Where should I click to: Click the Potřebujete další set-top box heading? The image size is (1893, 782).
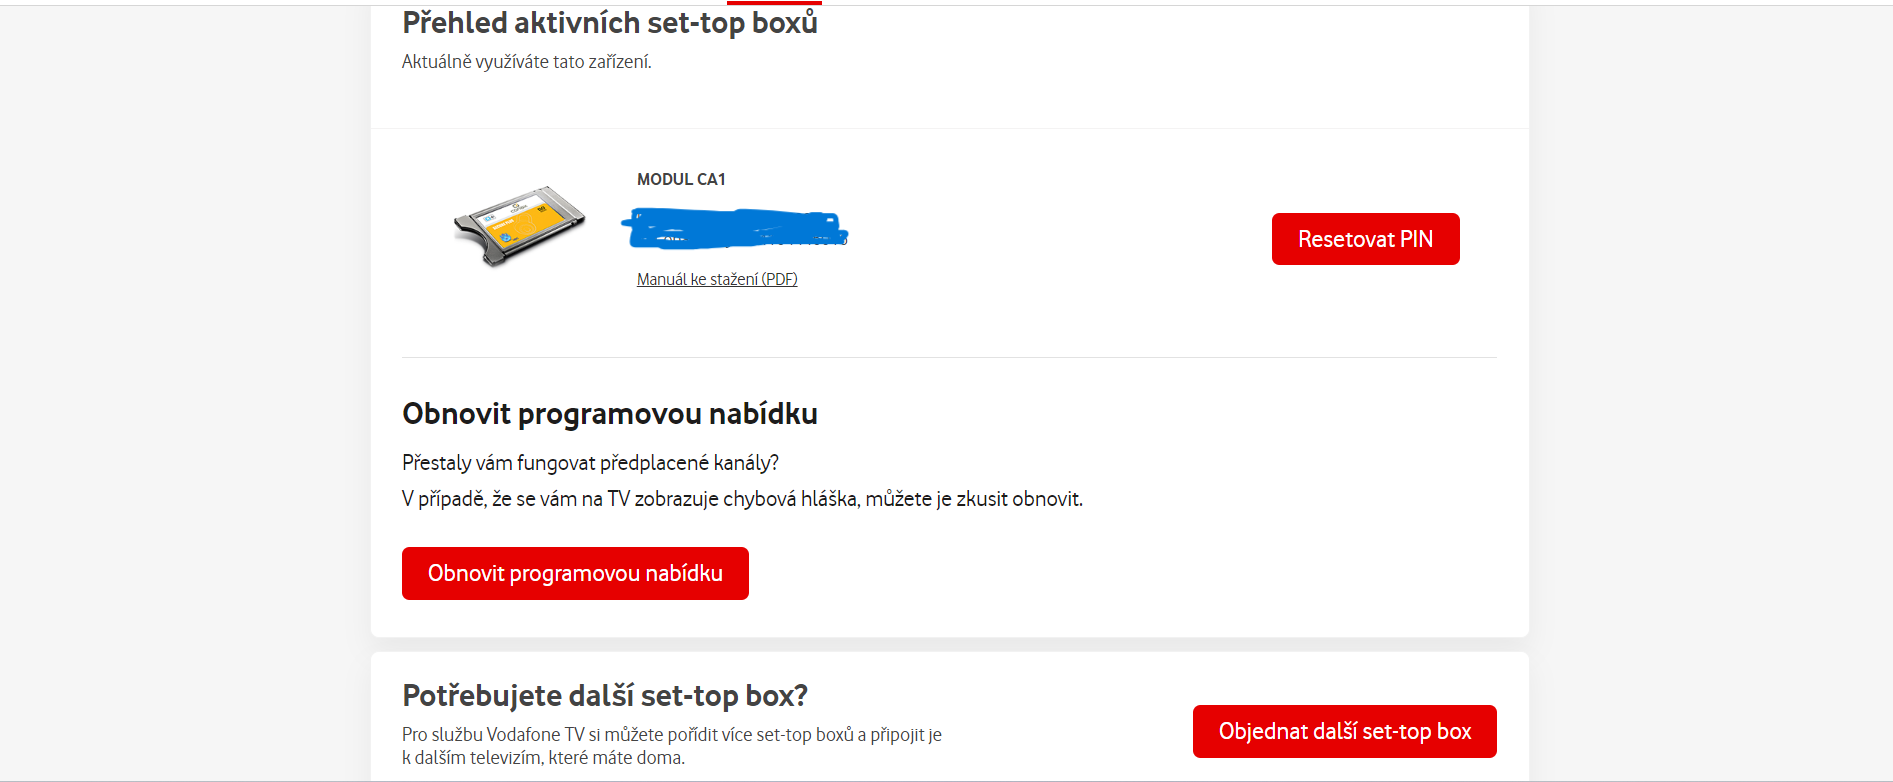604,695
